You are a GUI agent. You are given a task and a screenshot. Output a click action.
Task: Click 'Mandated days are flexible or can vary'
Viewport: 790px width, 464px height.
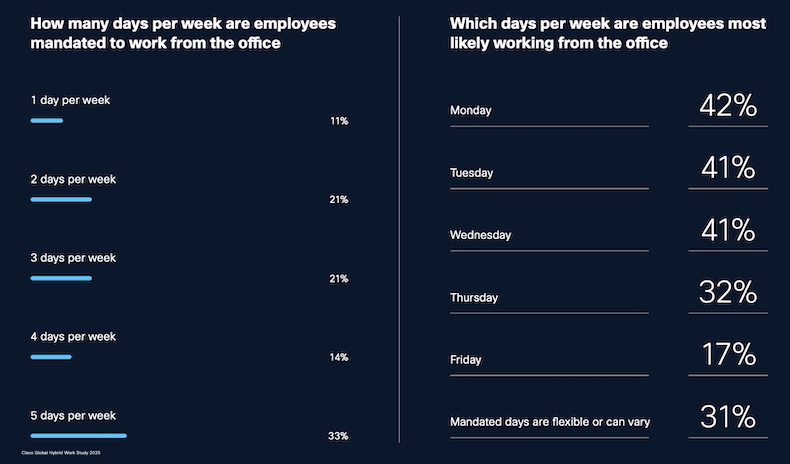(550, 422)
